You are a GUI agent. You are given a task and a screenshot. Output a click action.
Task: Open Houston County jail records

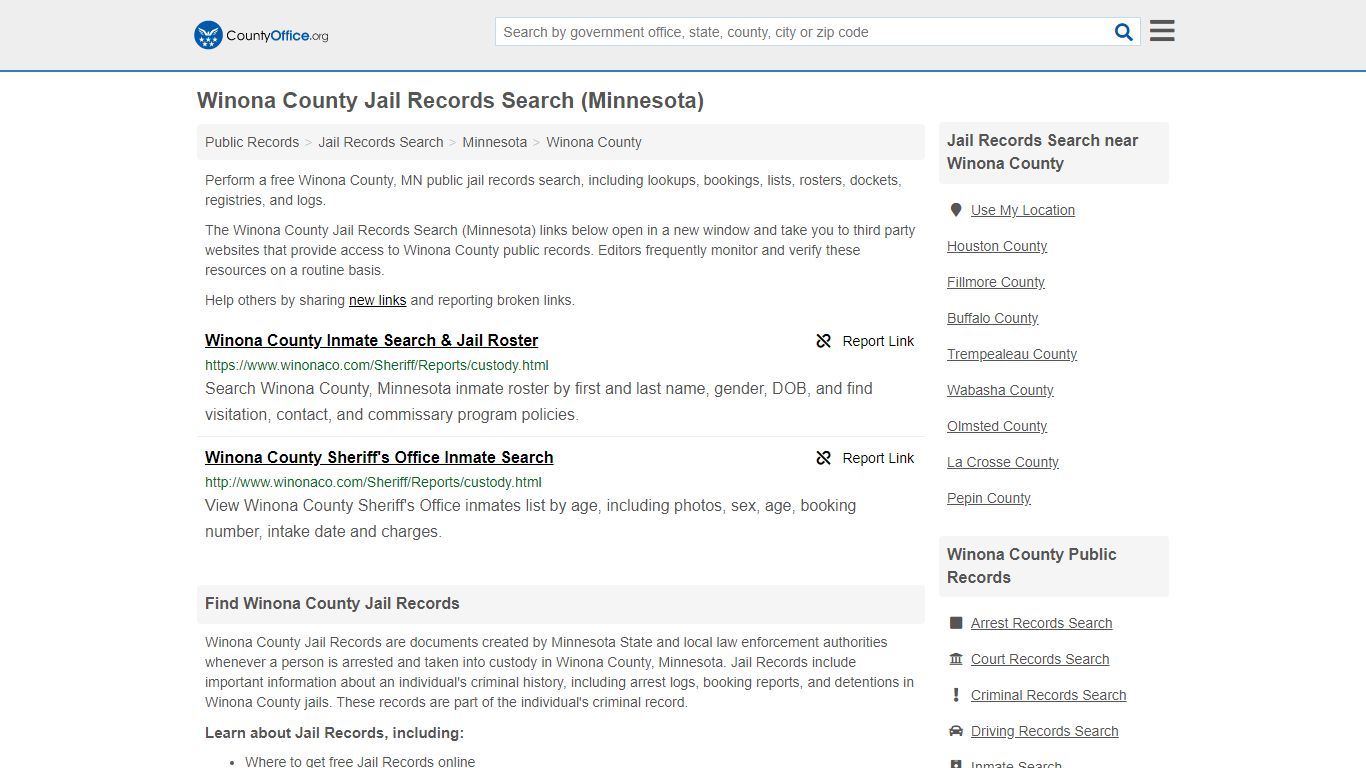tap(997, 246)
